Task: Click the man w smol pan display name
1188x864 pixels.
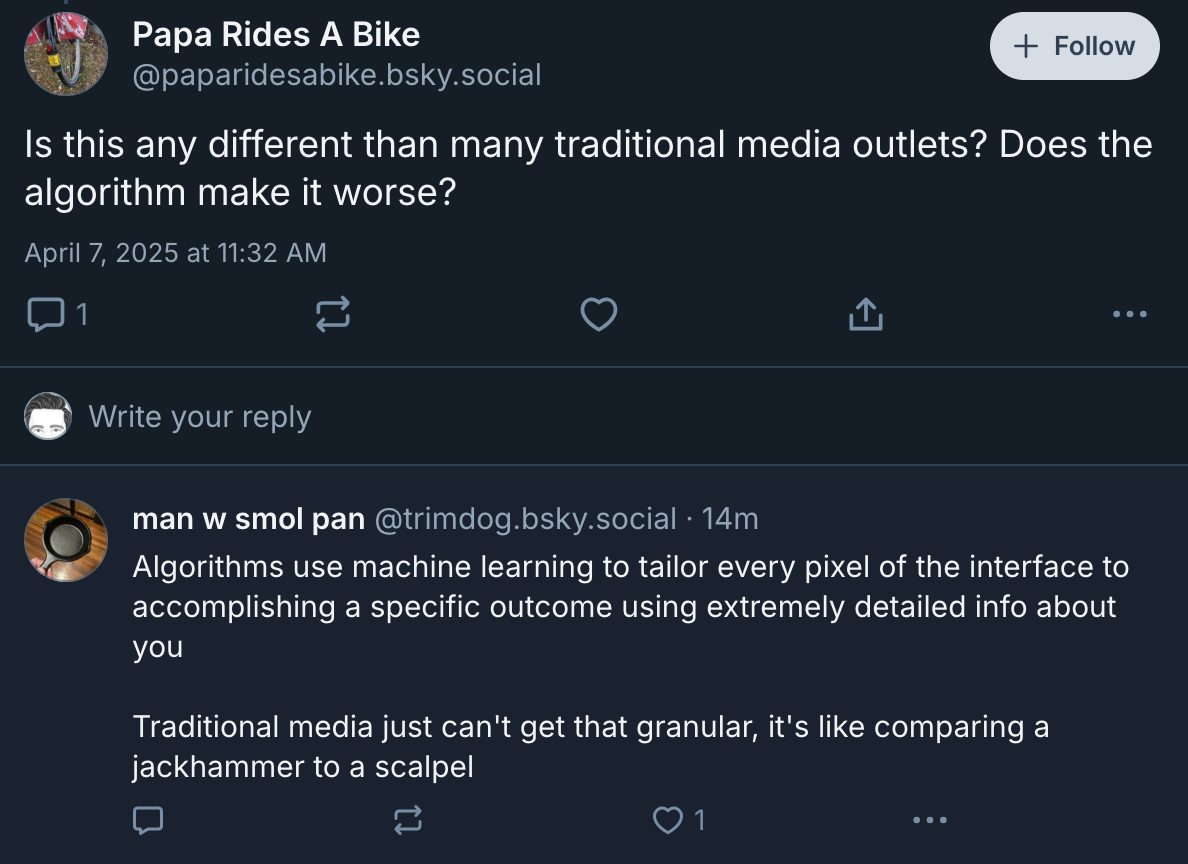Action: pos(248,519)
